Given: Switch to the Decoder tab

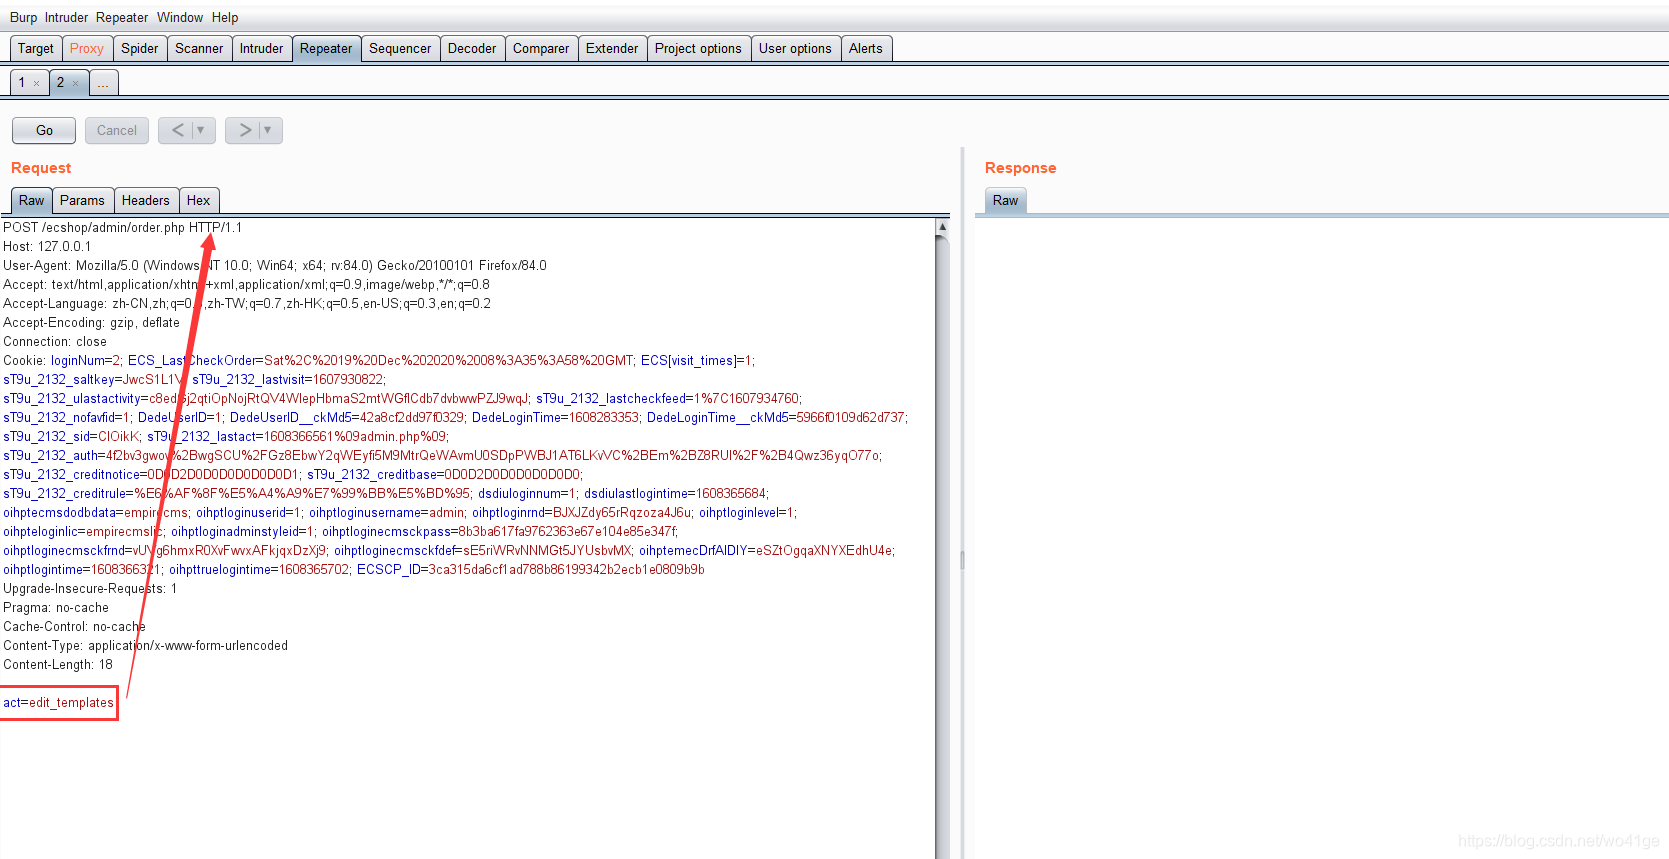Looking at the screenshot, I should point(472,48).
